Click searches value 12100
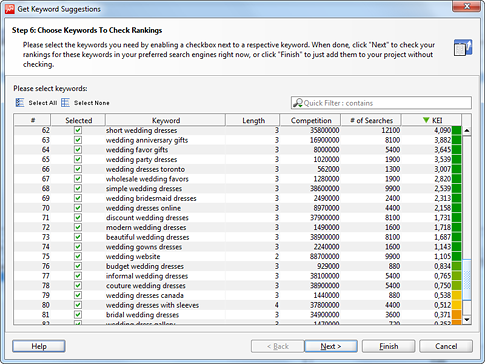Viewport: 485px width, 364px height. tap(391, 130)
